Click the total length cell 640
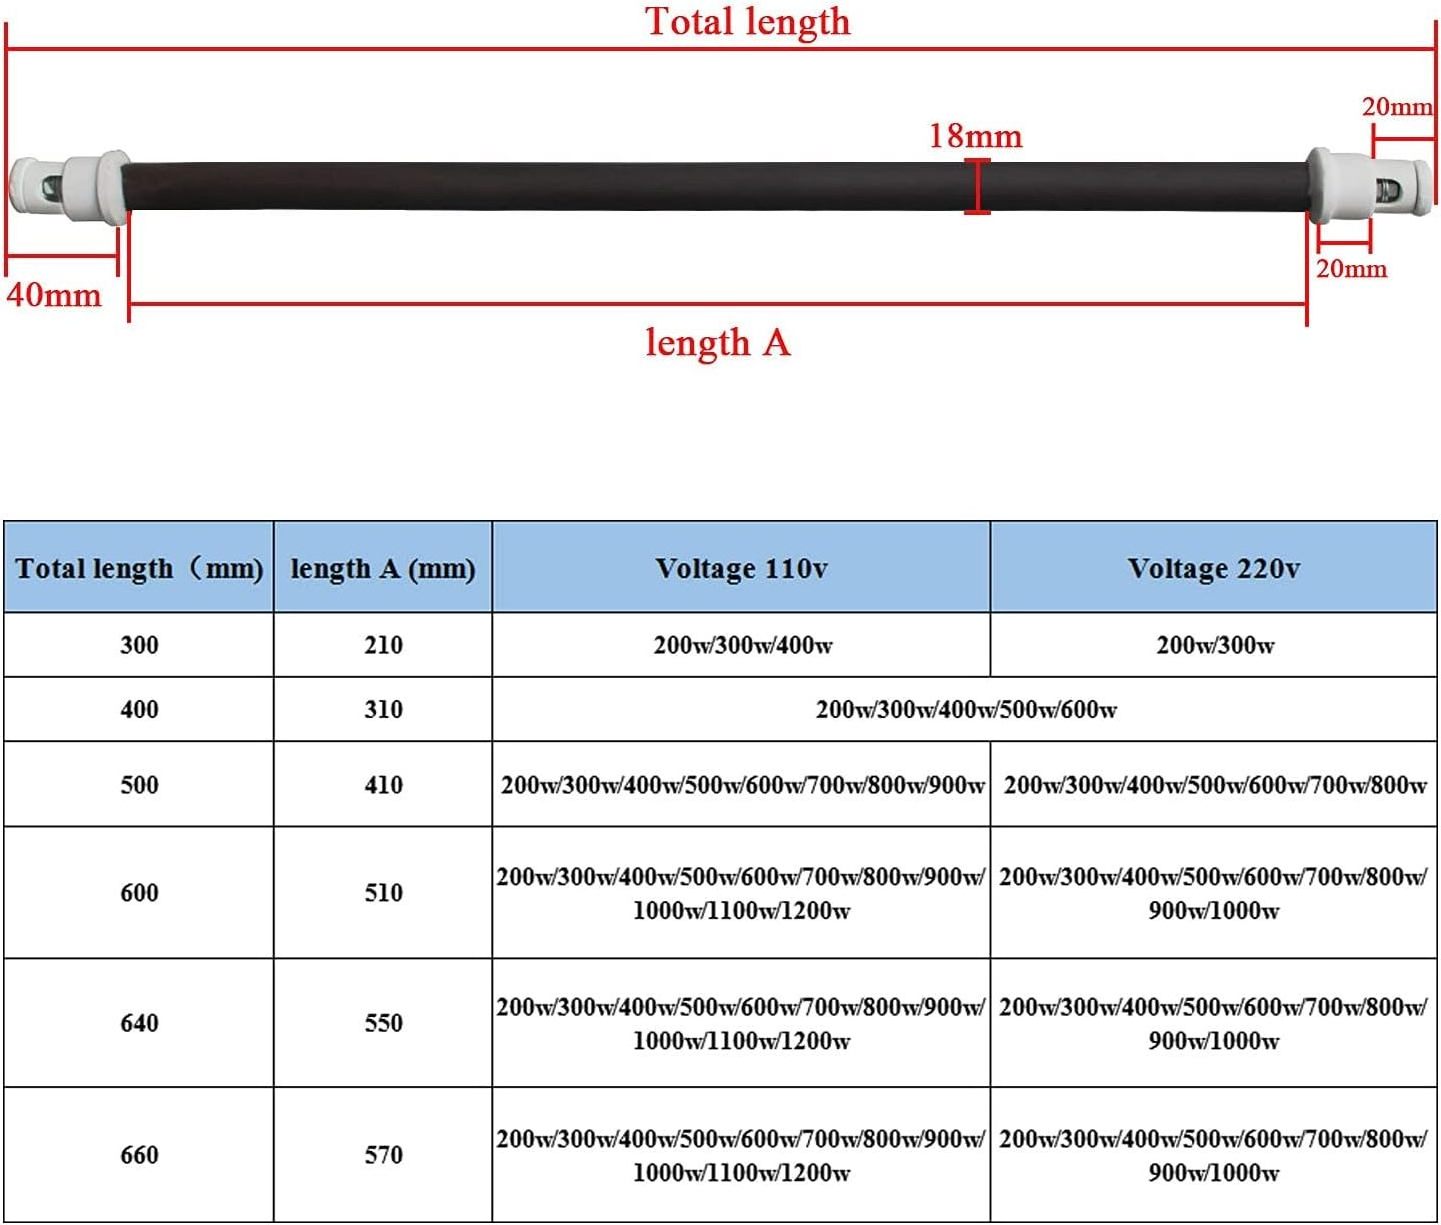 (139, 1023)
